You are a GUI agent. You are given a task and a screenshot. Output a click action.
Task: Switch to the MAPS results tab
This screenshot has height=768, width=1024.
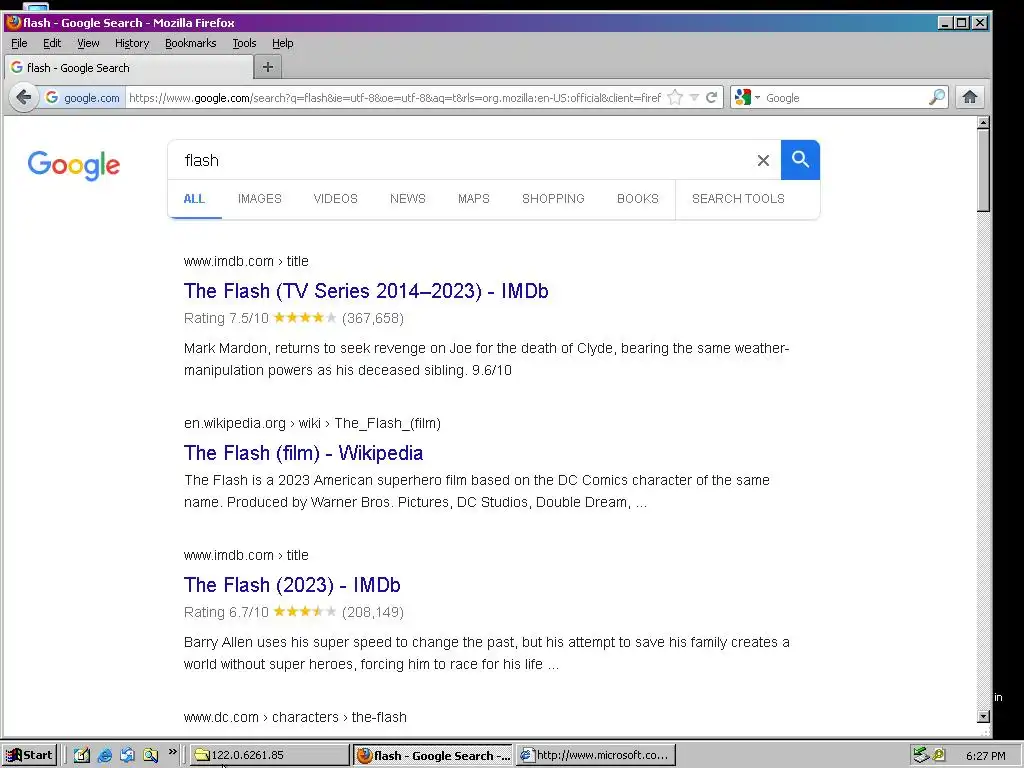click(x=473, y=199)
